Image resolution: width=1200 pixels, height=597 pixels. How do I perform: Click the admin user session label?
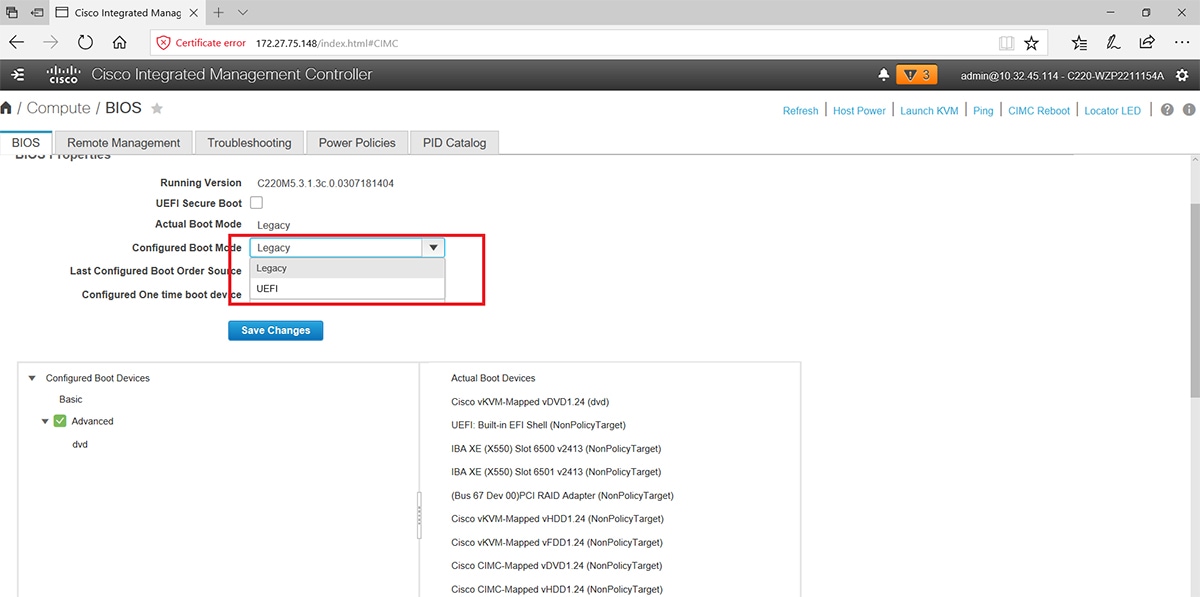click(1063, 76)
